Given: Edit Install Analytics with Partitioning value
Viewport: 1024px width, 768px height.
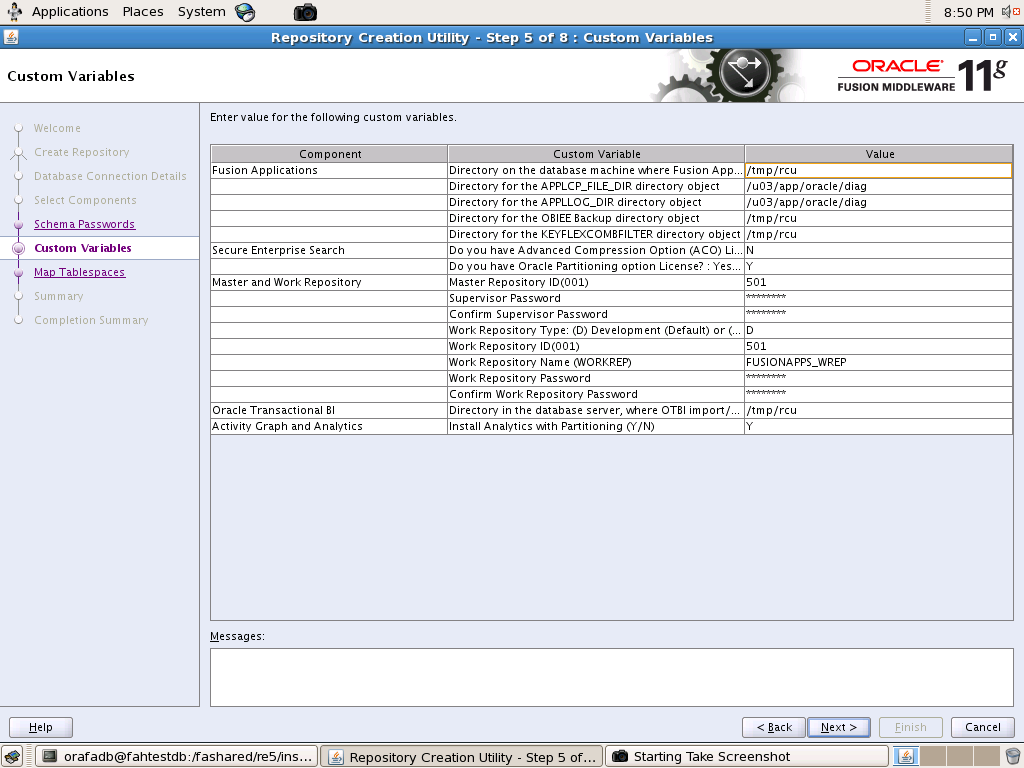Looking at the screenshot, I should 878,426.
